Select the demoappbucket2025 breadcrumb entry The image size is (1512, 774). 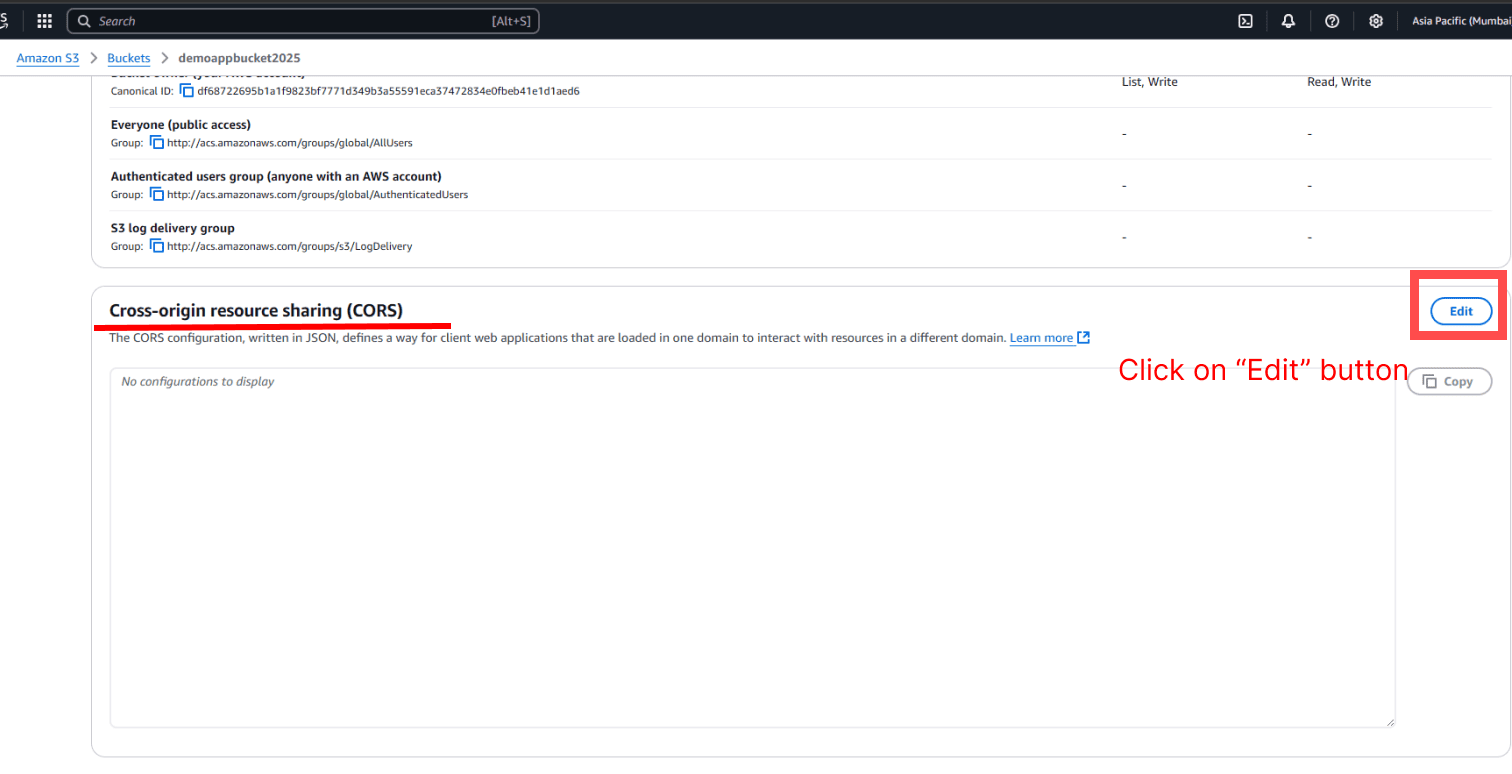(x=239, y=57)
